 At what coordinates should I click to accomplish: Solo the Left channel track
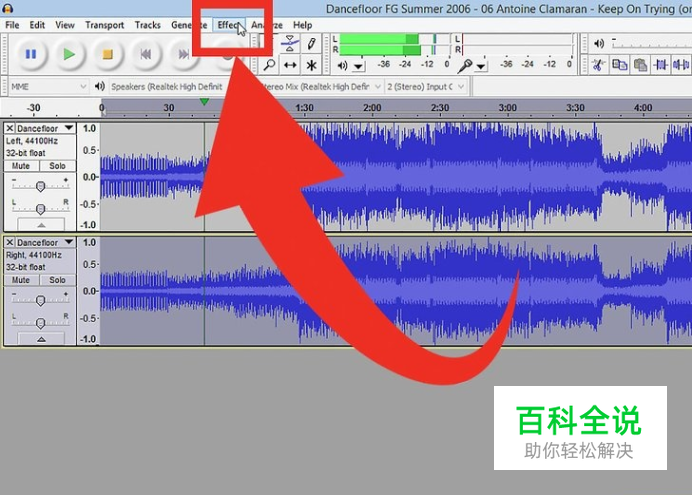pyautogui.click(x=57, y=166)
